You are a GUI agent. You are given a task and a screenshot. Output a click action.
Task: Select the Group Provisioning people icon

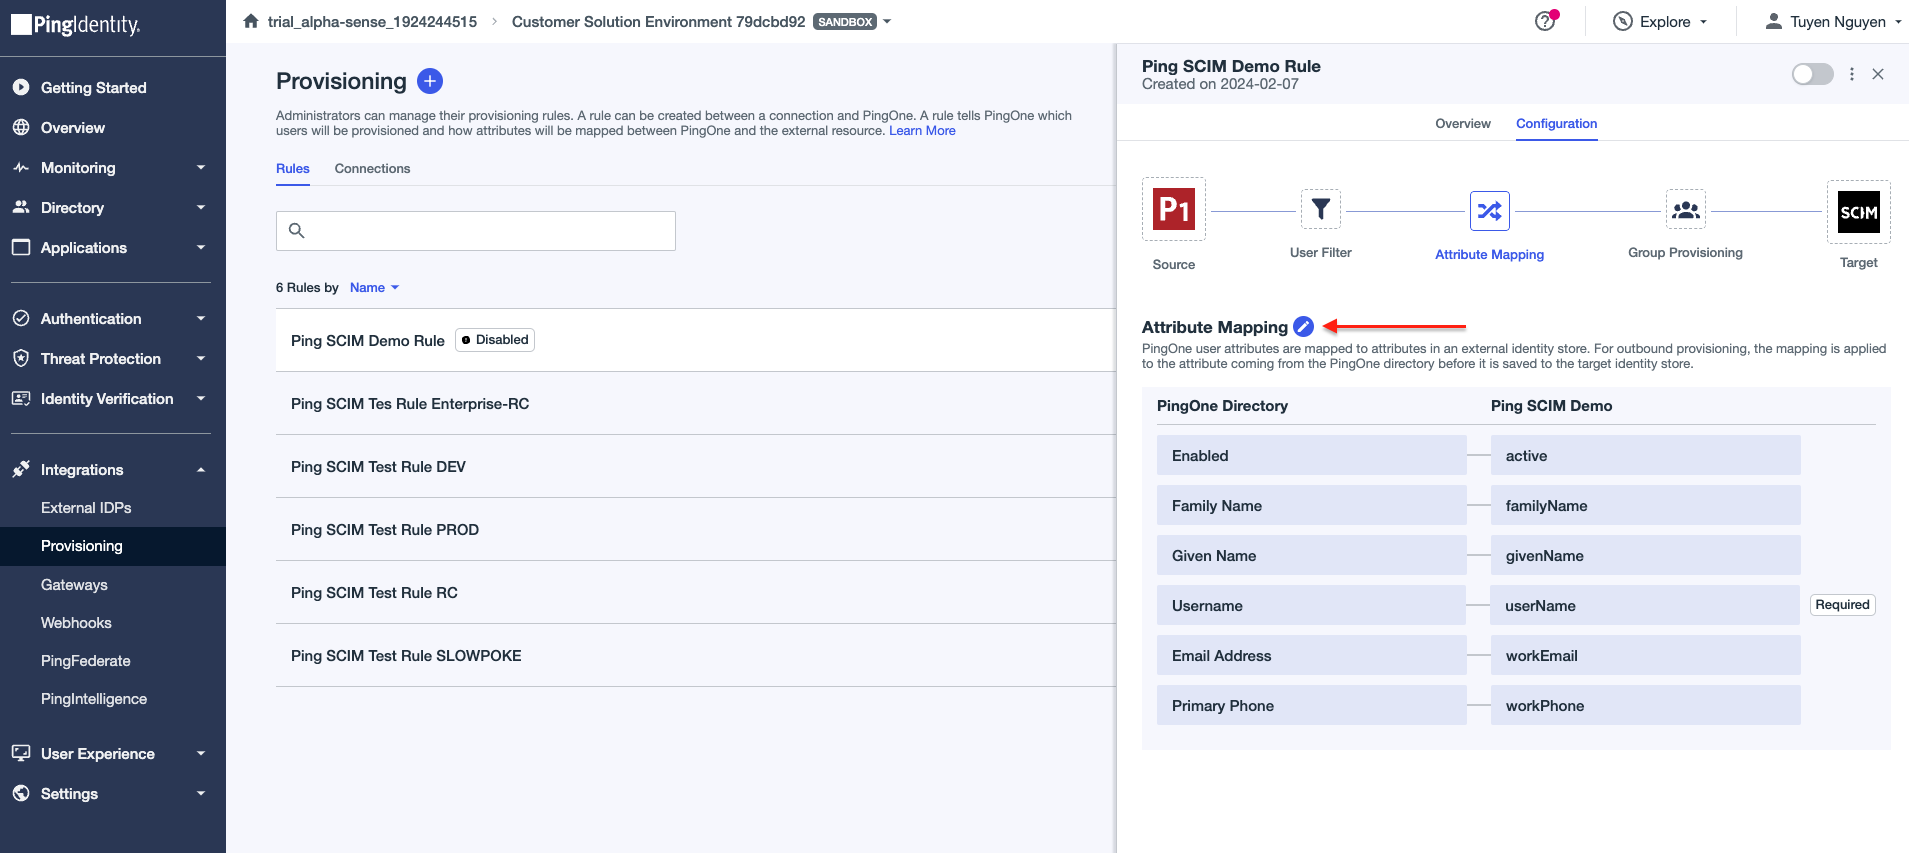(x=1685, y=209)
